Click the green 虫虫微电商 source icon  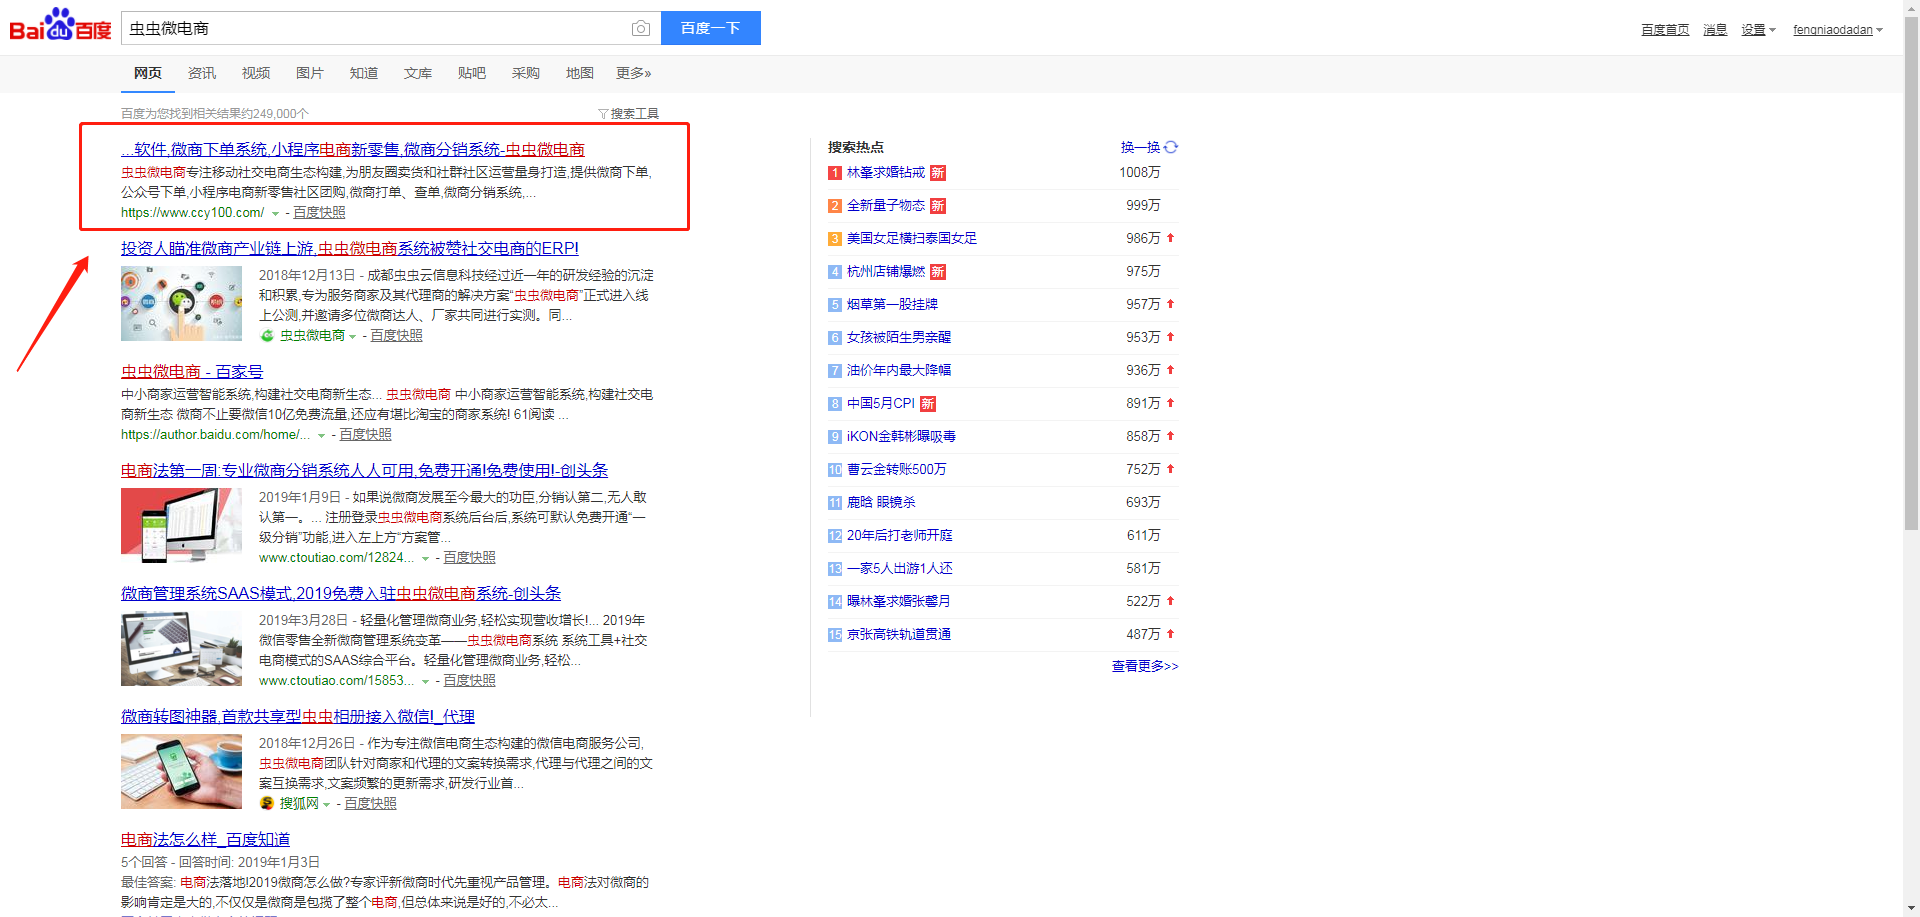click(267, 336)
